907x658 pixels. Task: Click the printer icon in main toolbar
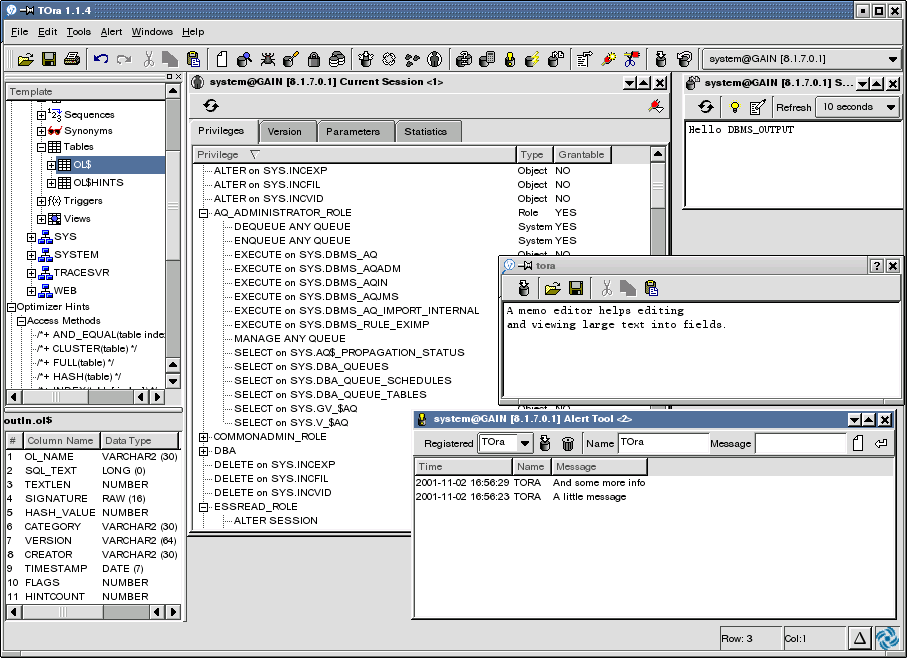coord(72,59)
